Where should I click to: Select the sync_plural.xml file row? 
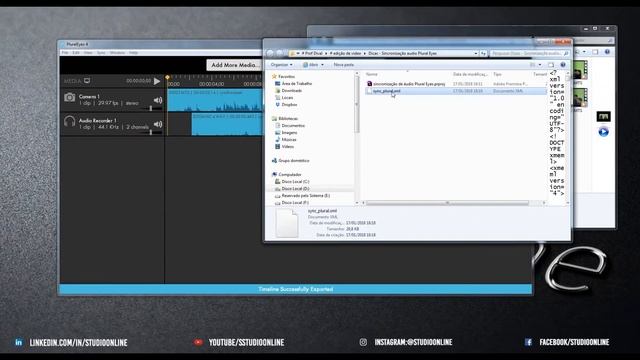pyautogui.click(x=456, y=91)
